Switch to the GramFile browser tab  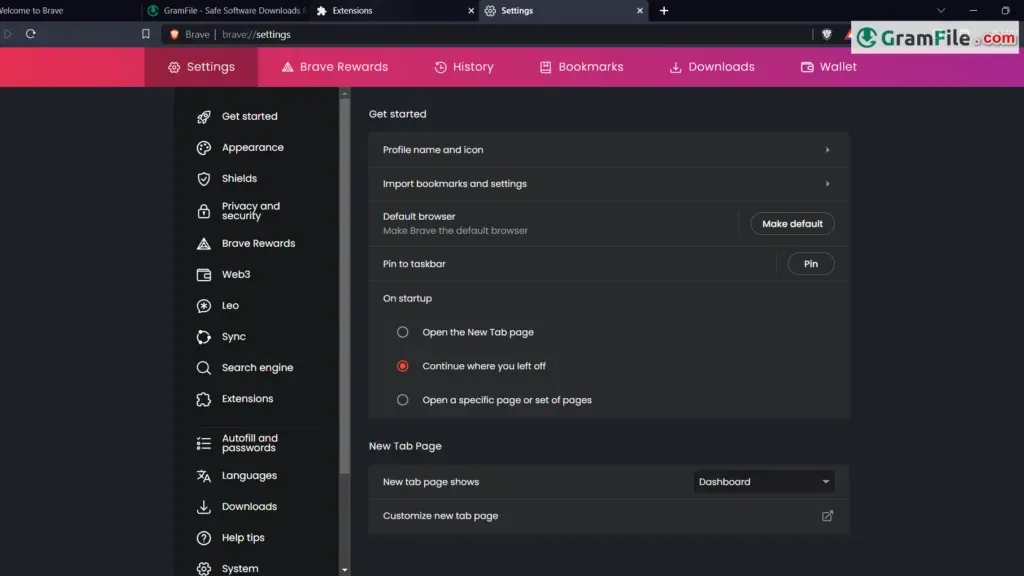[227, 10]
